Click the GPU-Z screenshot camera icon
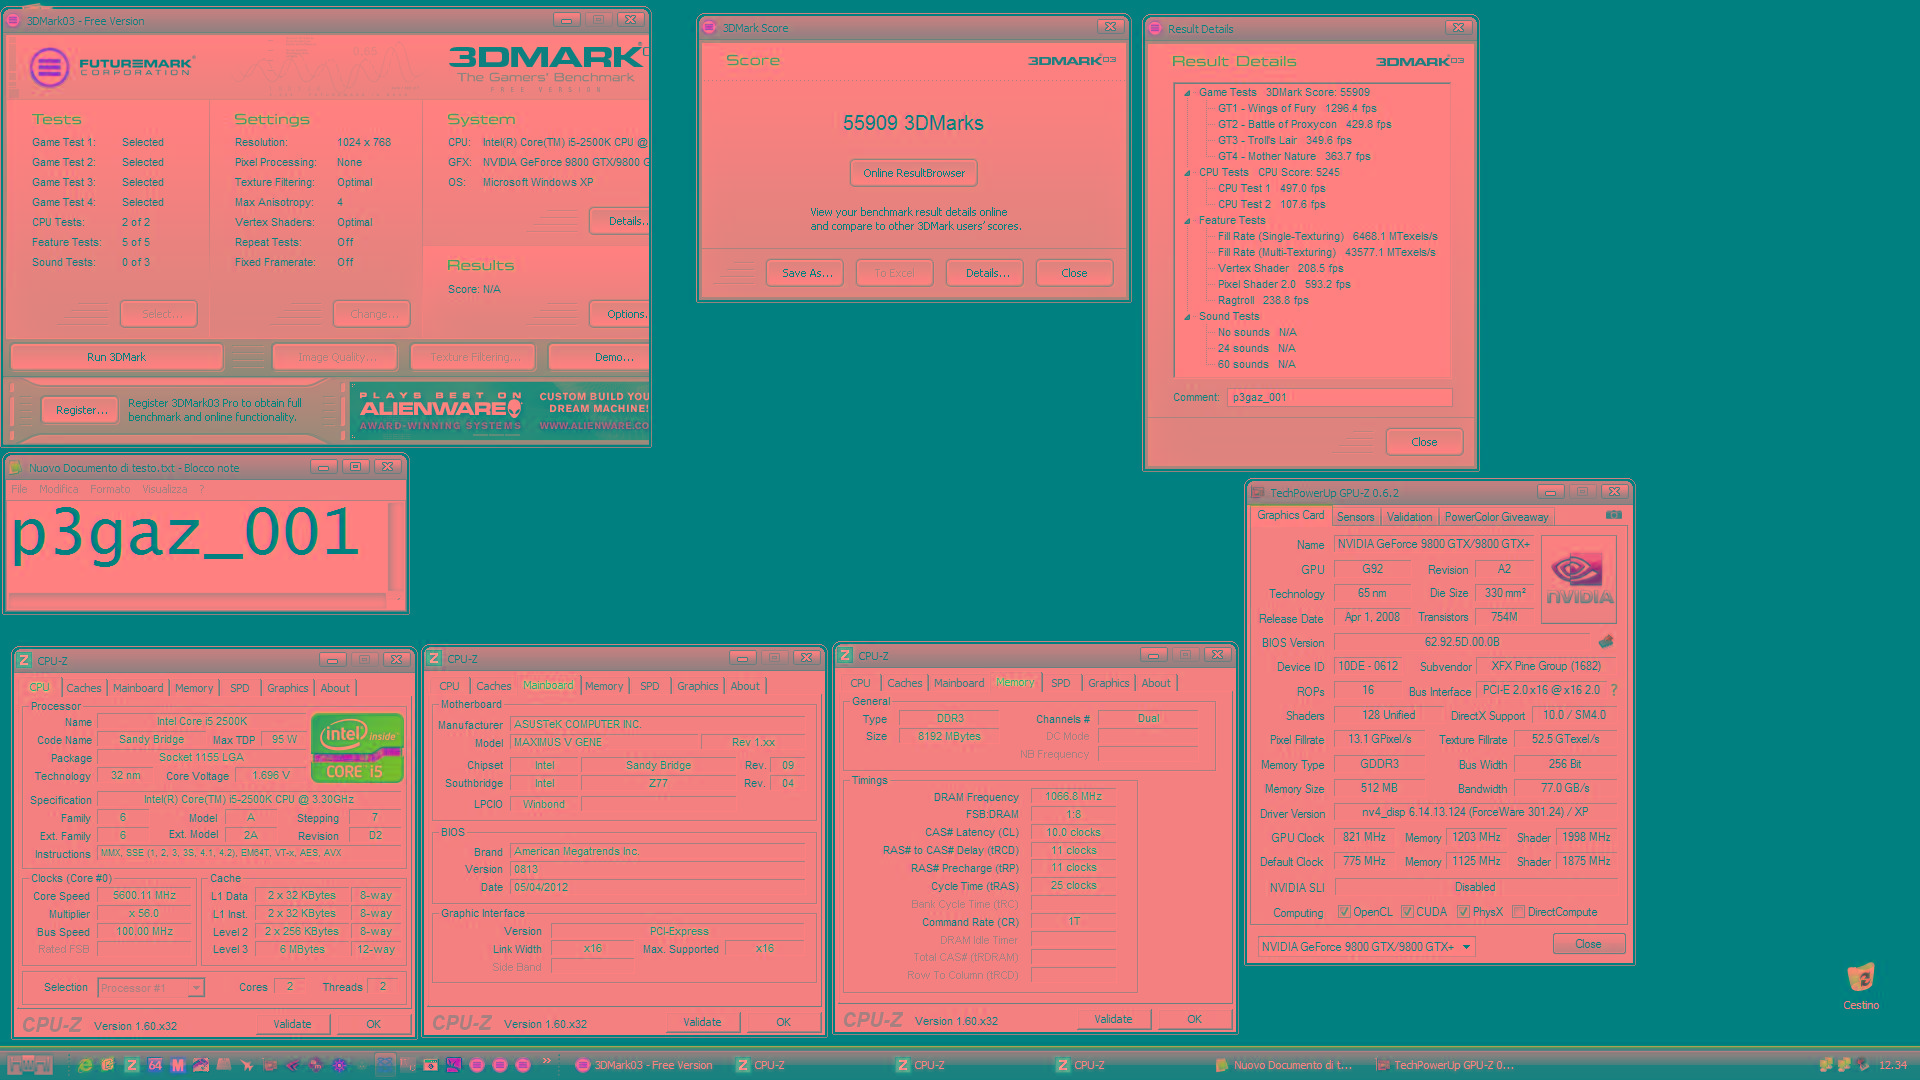This screenshot has height=1080, width=1920. coord(1614,515)
